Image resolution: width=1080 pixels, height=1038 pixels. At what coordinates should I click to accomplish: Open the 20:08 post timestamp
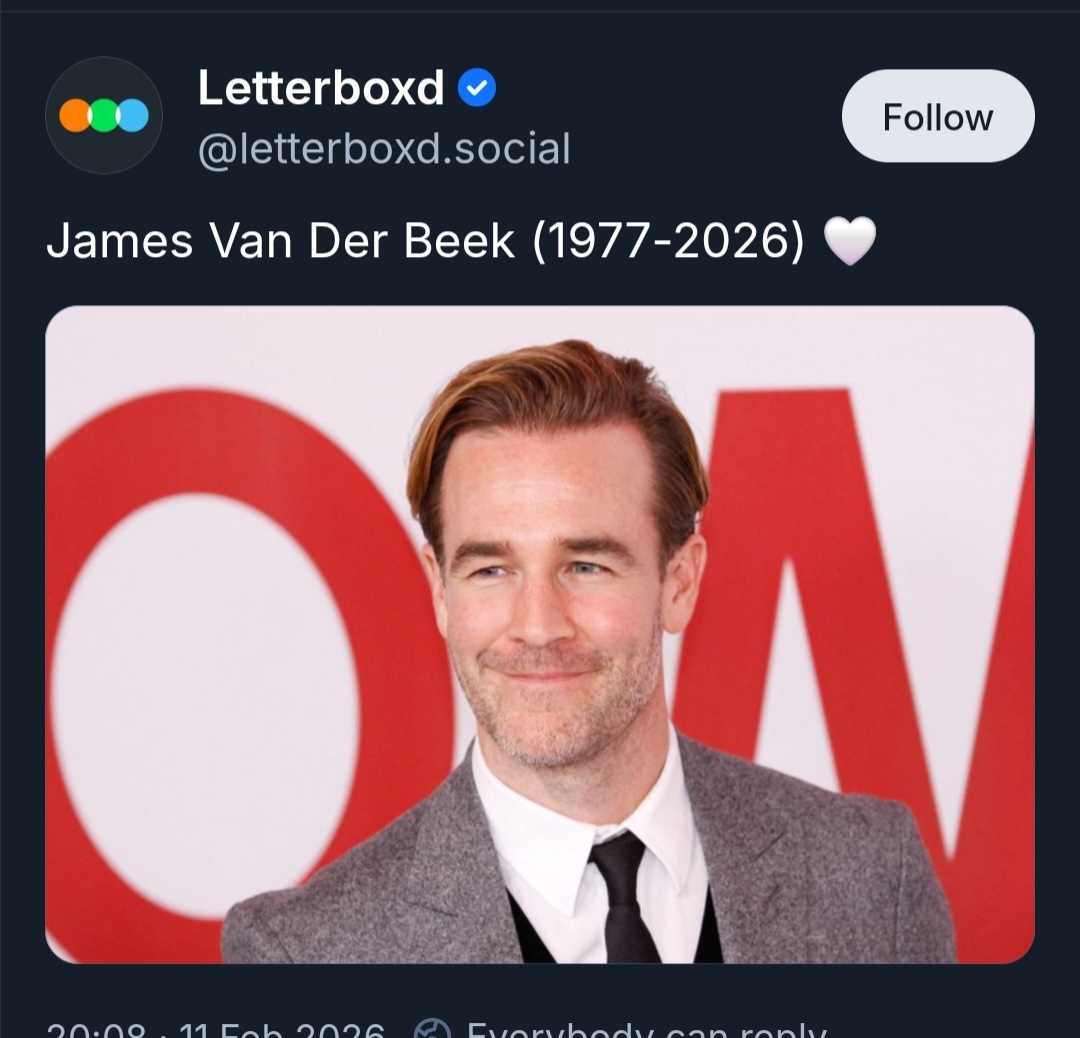[97, 1030]
